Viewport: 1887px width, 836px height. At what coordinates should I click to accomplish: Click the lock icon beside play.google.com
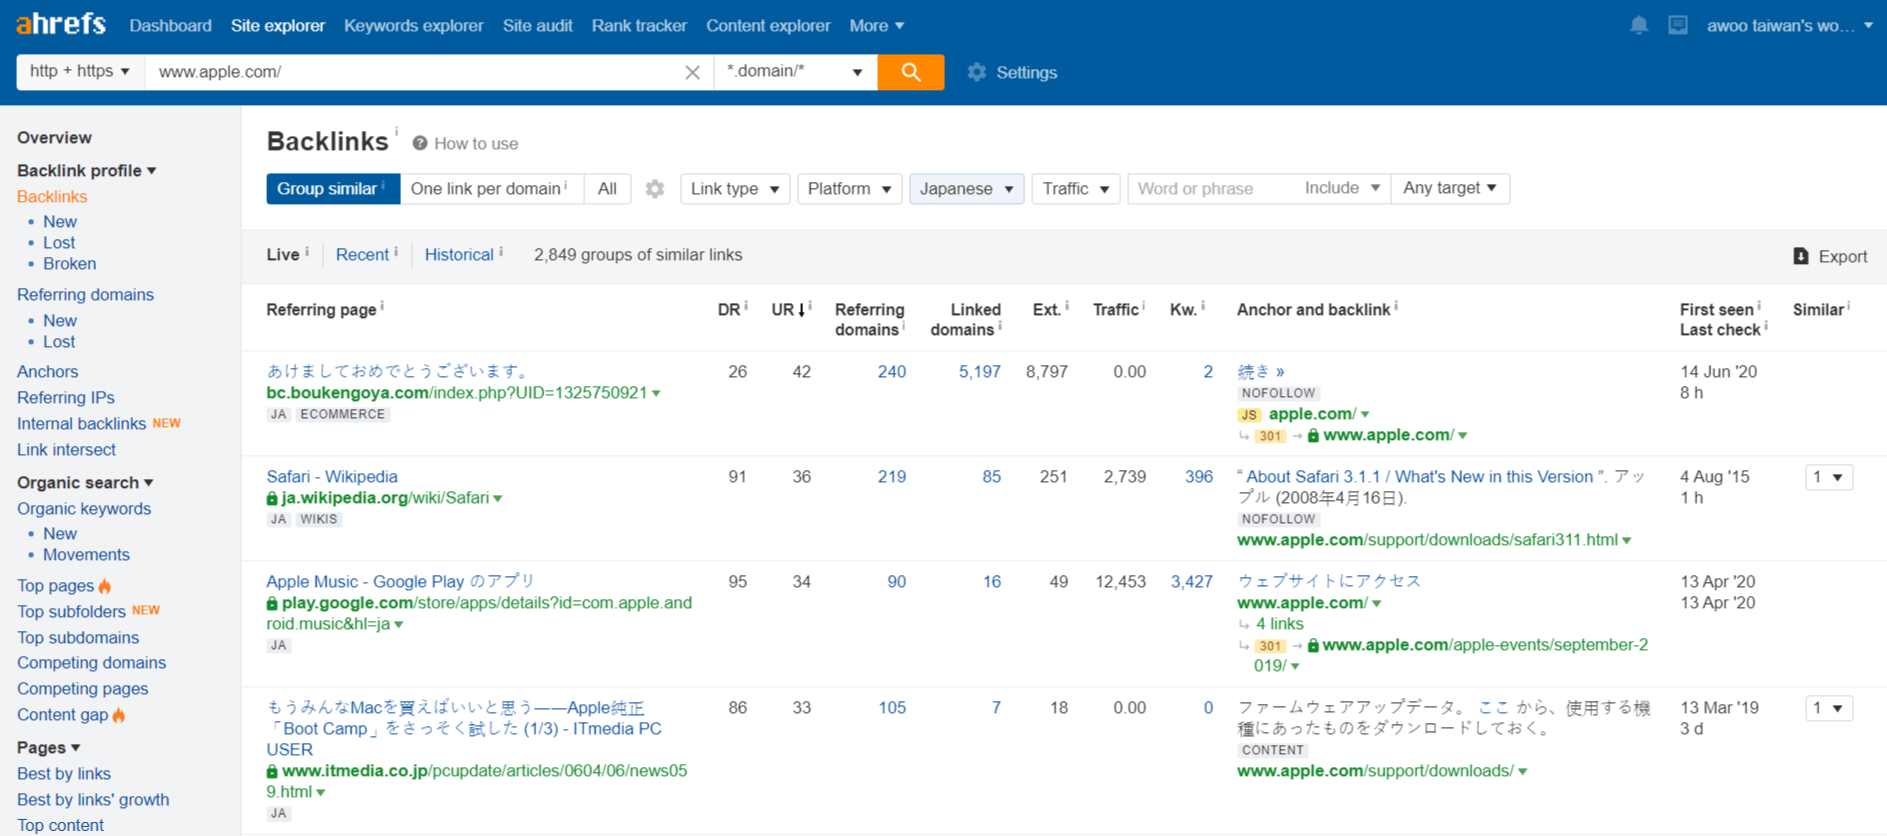click(x=272, y=603)
